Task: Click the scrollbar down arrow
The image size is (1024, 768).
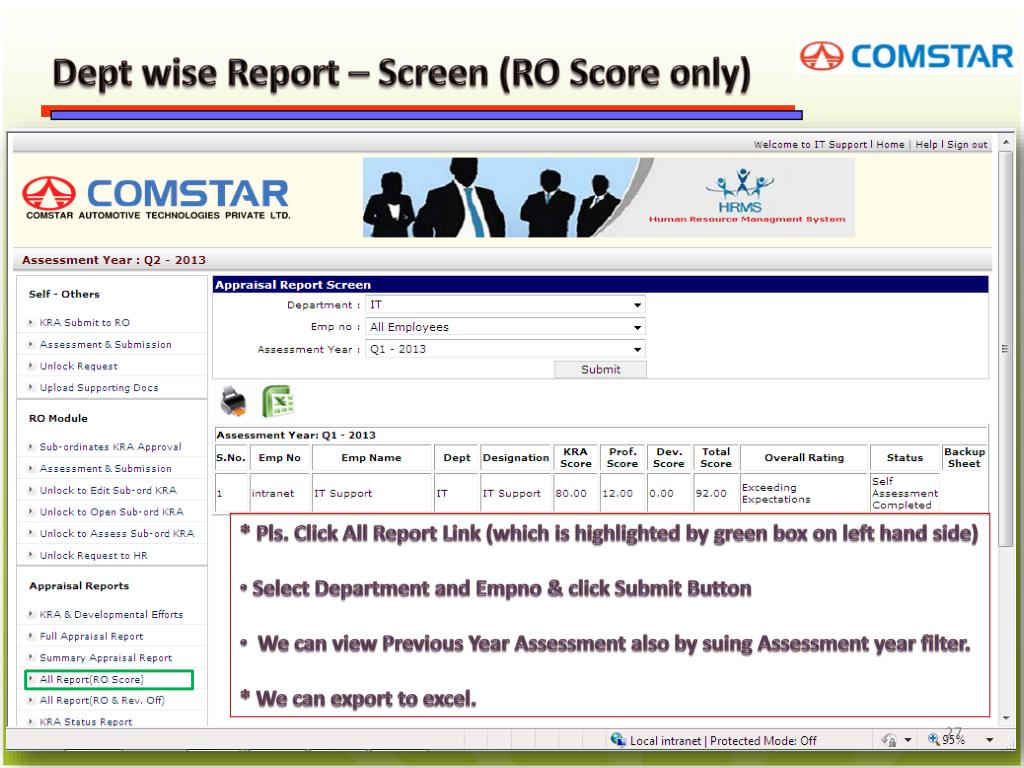Action: tap(1006, 718)
